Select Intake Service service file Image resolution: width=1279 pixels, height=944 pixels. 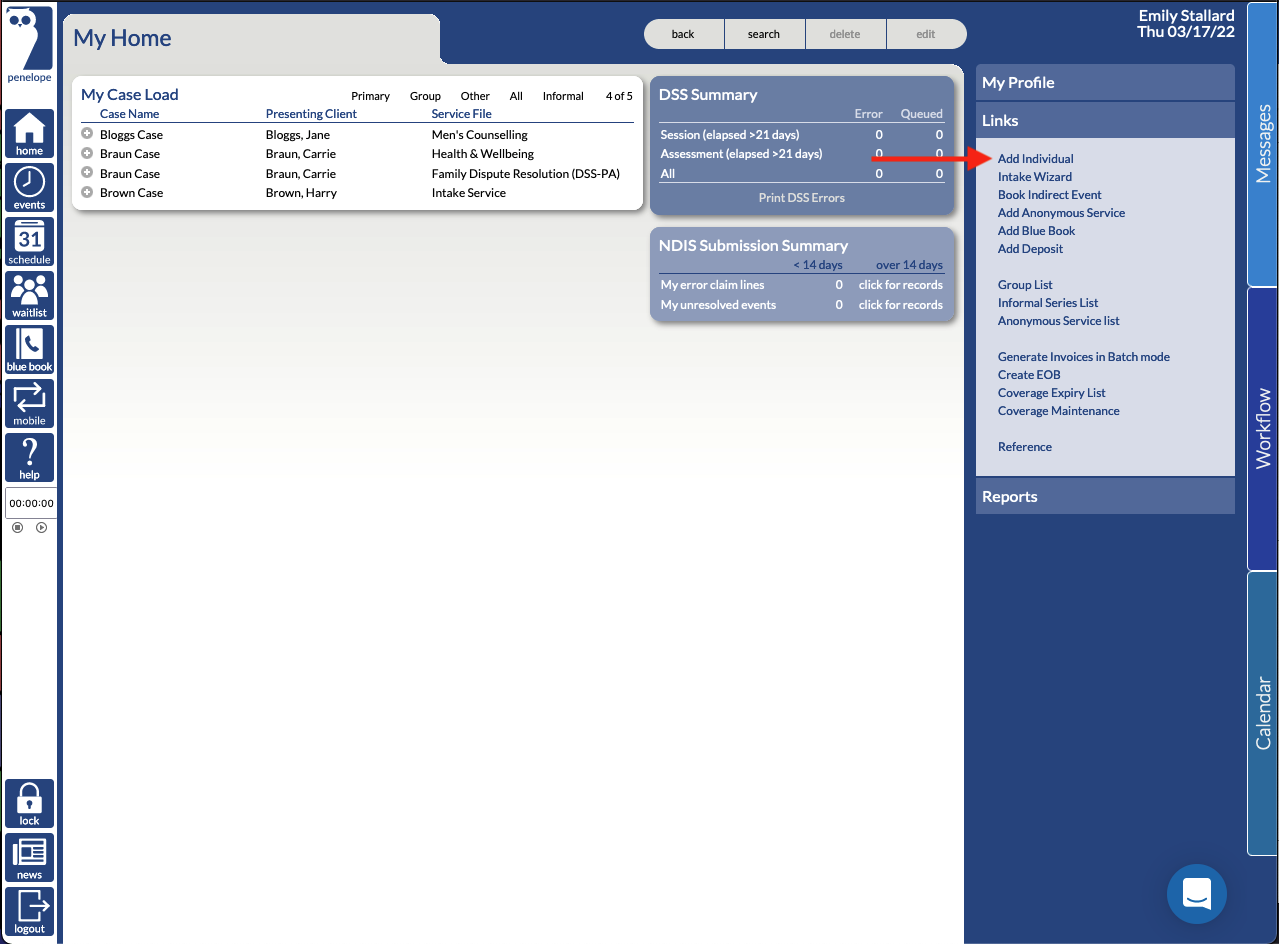(468, 193)
